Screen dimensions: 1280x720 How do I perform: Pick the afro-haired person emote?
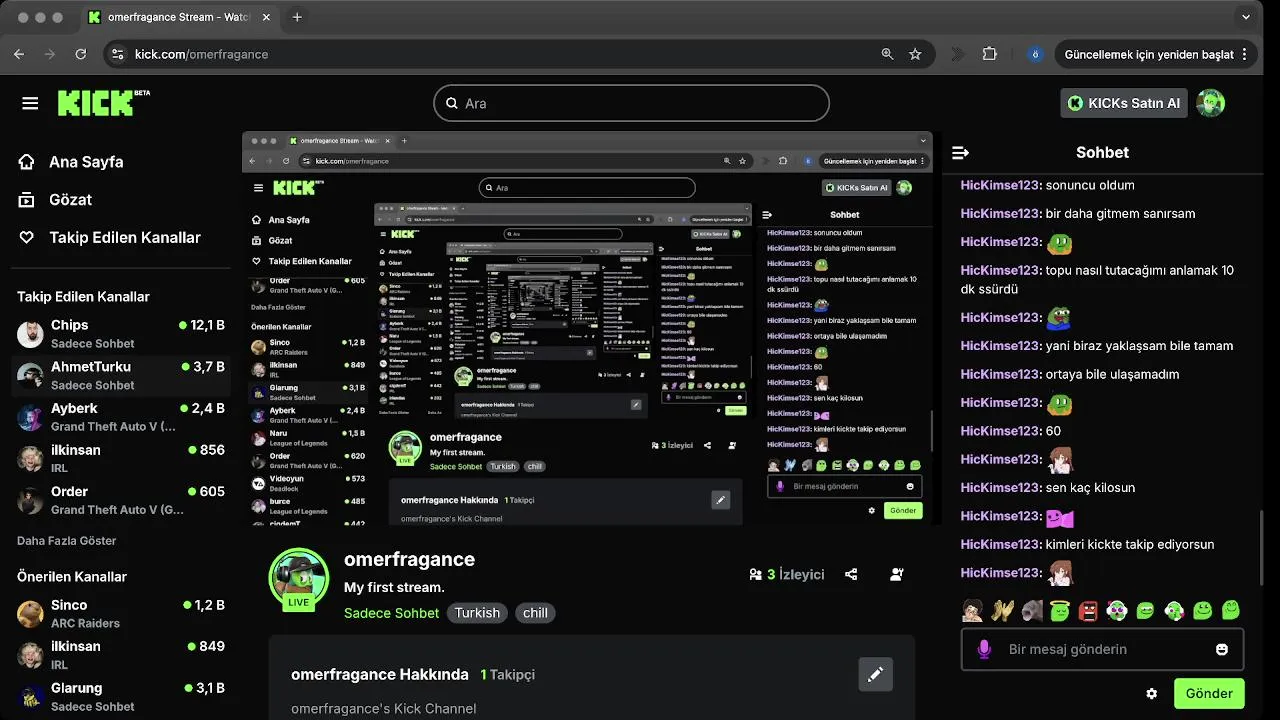pos(973,610)
